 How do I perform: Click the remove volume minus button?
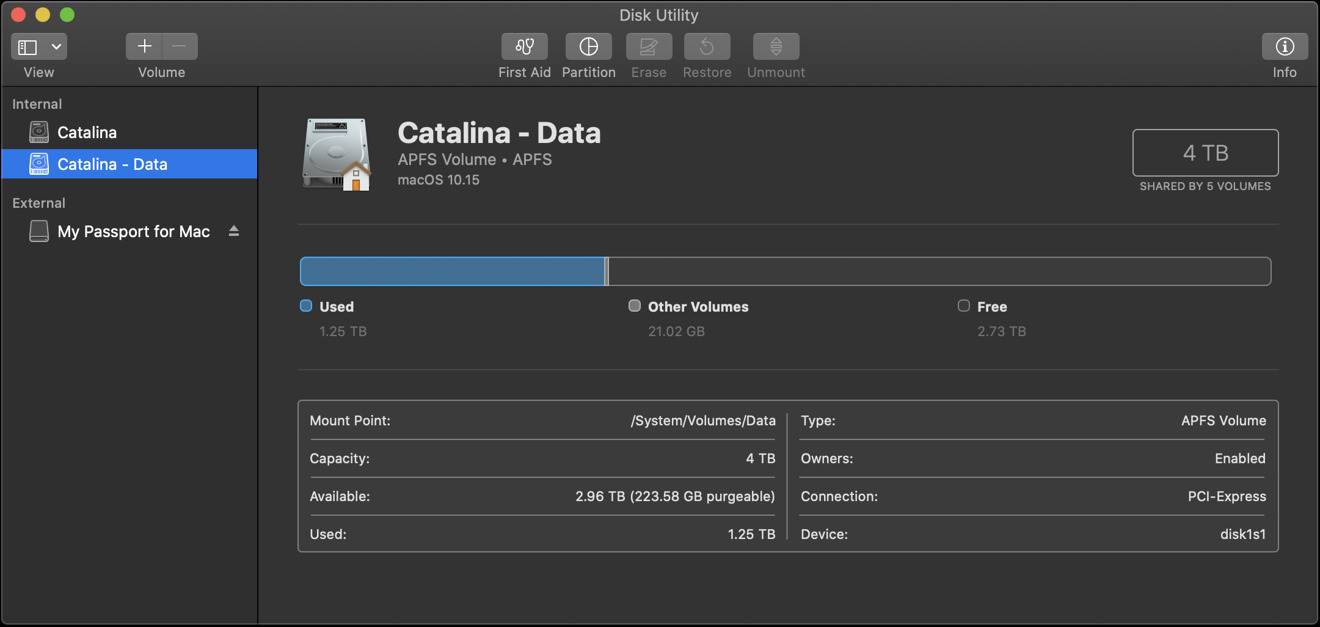180,46
